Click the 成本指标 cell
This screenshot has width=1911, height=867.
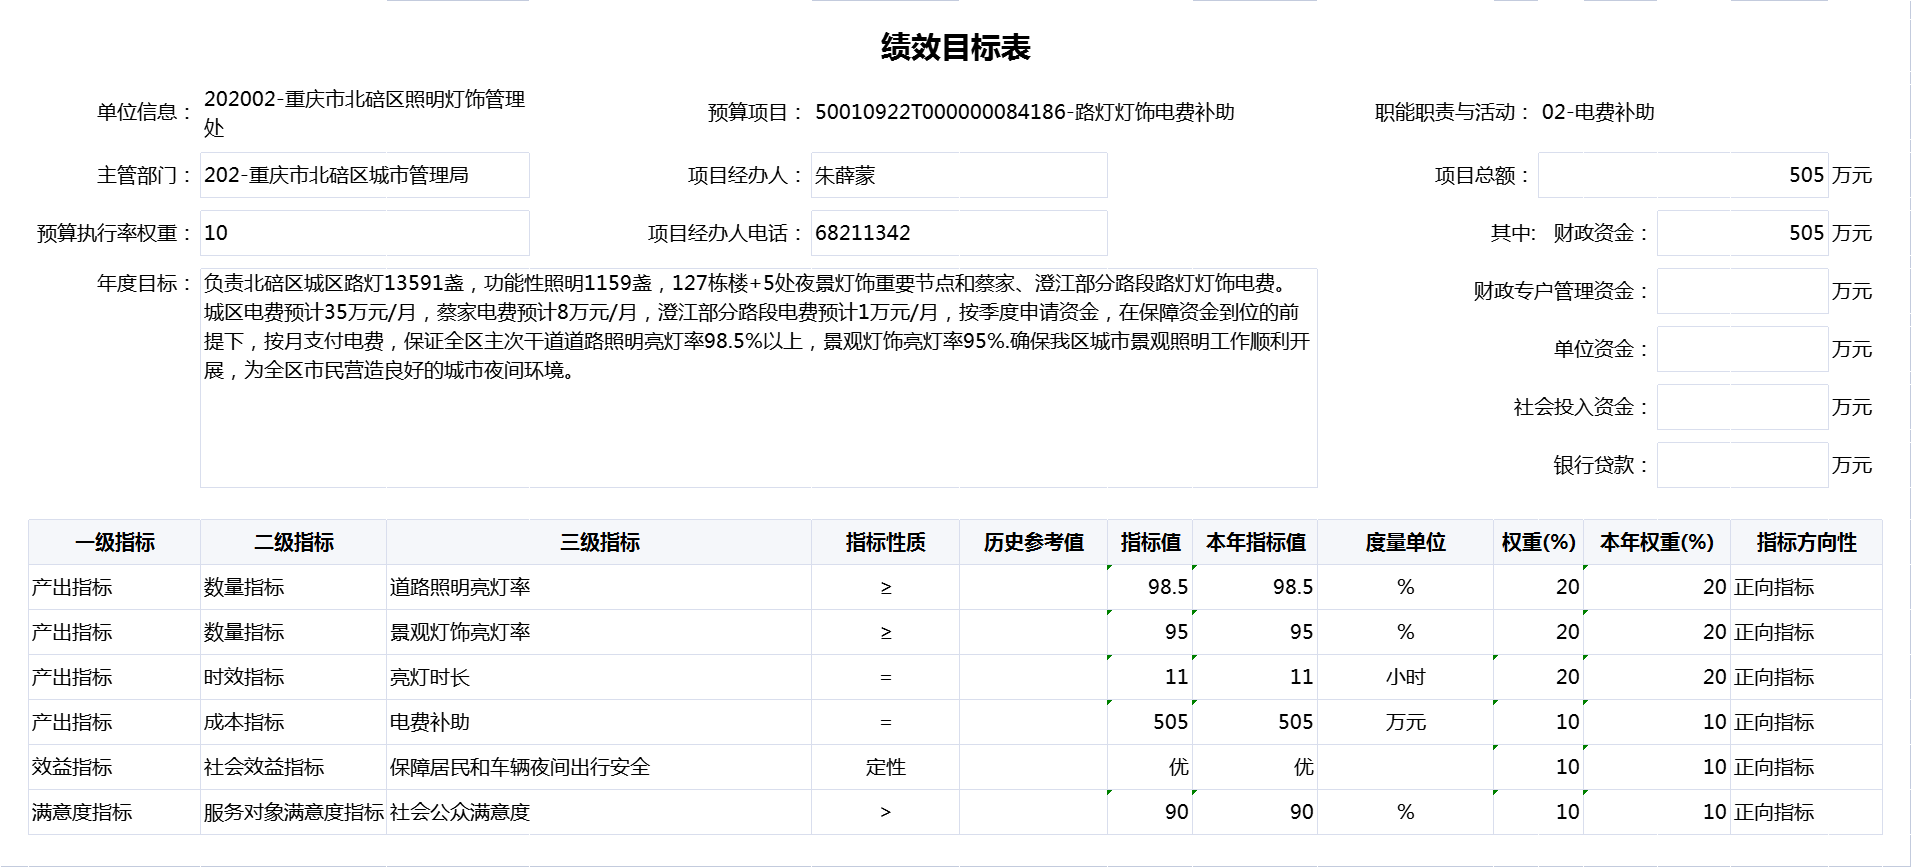pyautogui.click(x=293, y=722)
